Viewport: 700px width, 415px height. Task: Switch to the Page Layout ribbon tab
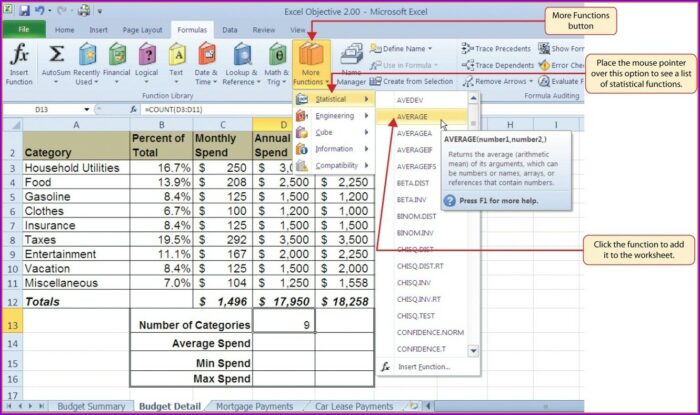tap(142, 30)
